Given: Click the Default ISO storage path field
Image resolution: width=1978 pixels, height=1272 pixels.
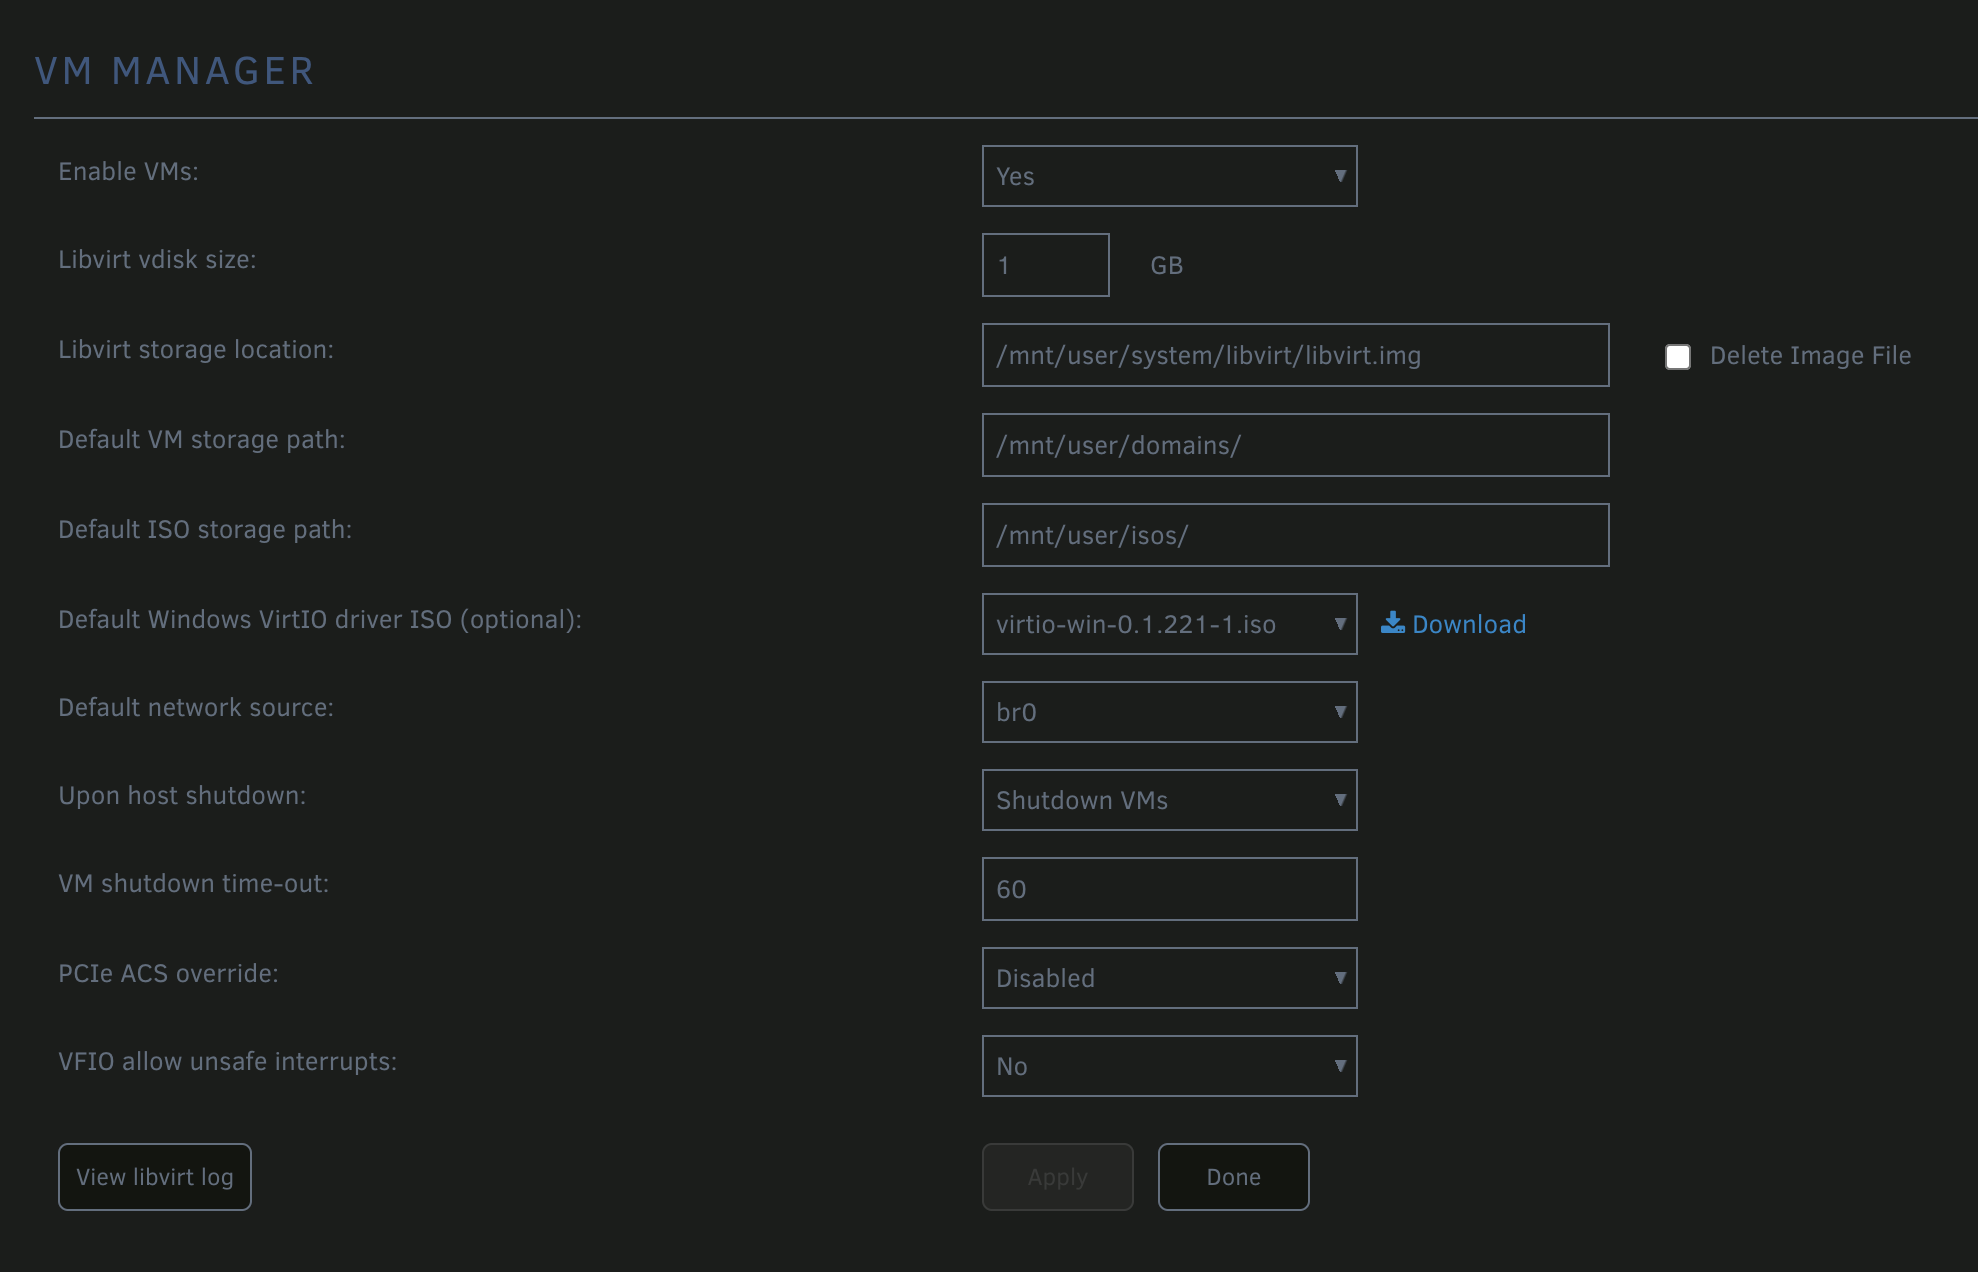Looking at the screenshot, I should point(1295,535).
